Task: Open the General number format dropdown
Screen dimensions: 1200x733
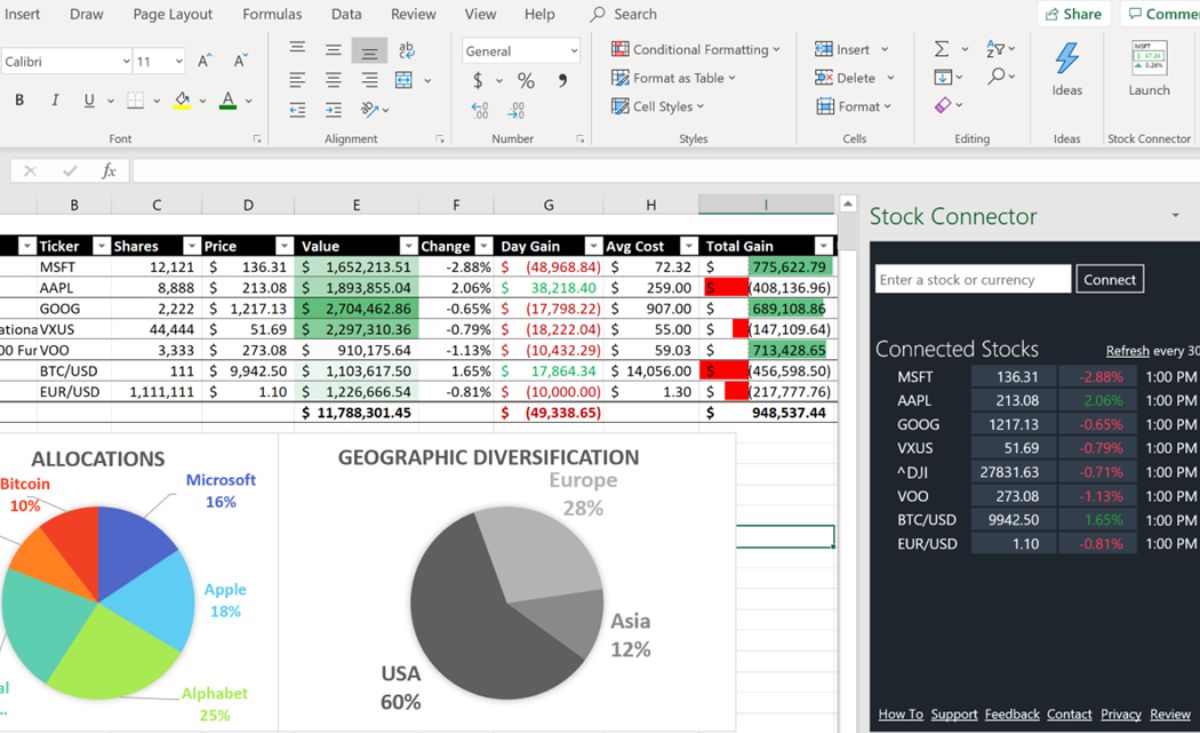Action: [x=574, y=51]
